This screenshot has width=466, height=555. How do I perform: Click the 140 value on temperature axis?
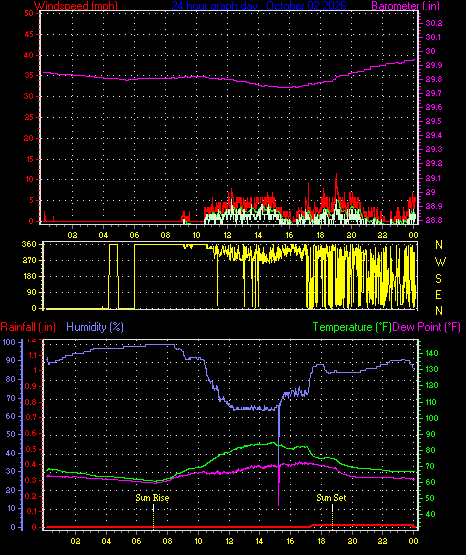(431, 353)
